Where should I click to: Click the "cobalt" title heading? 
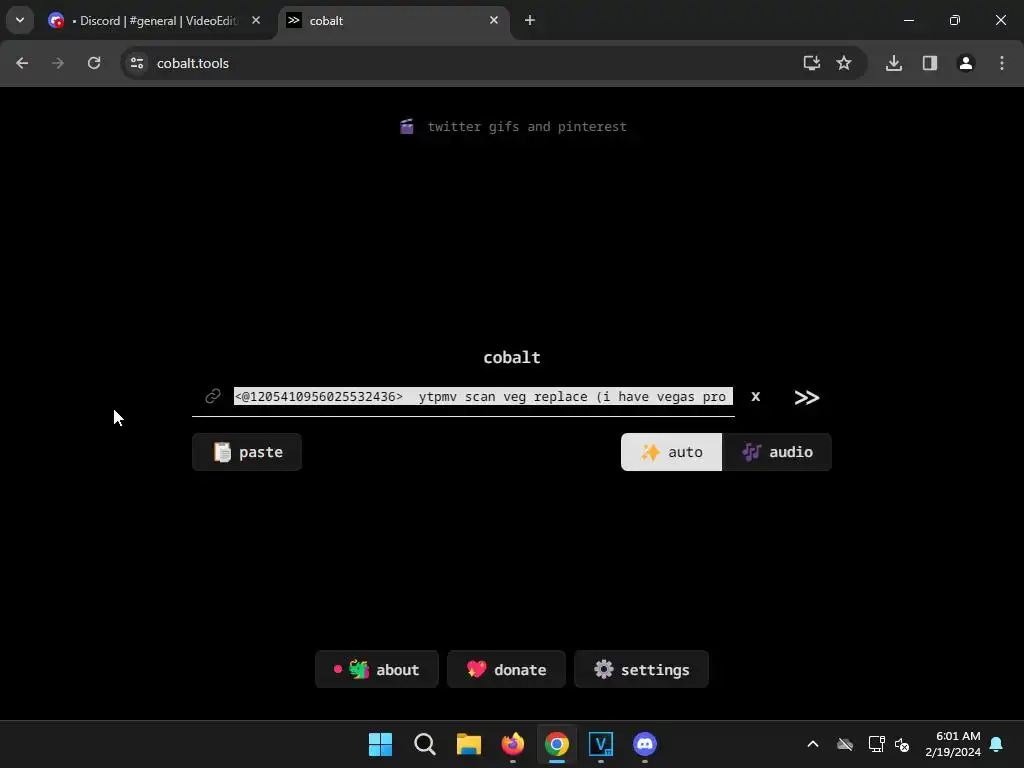[x=512, y=357]
